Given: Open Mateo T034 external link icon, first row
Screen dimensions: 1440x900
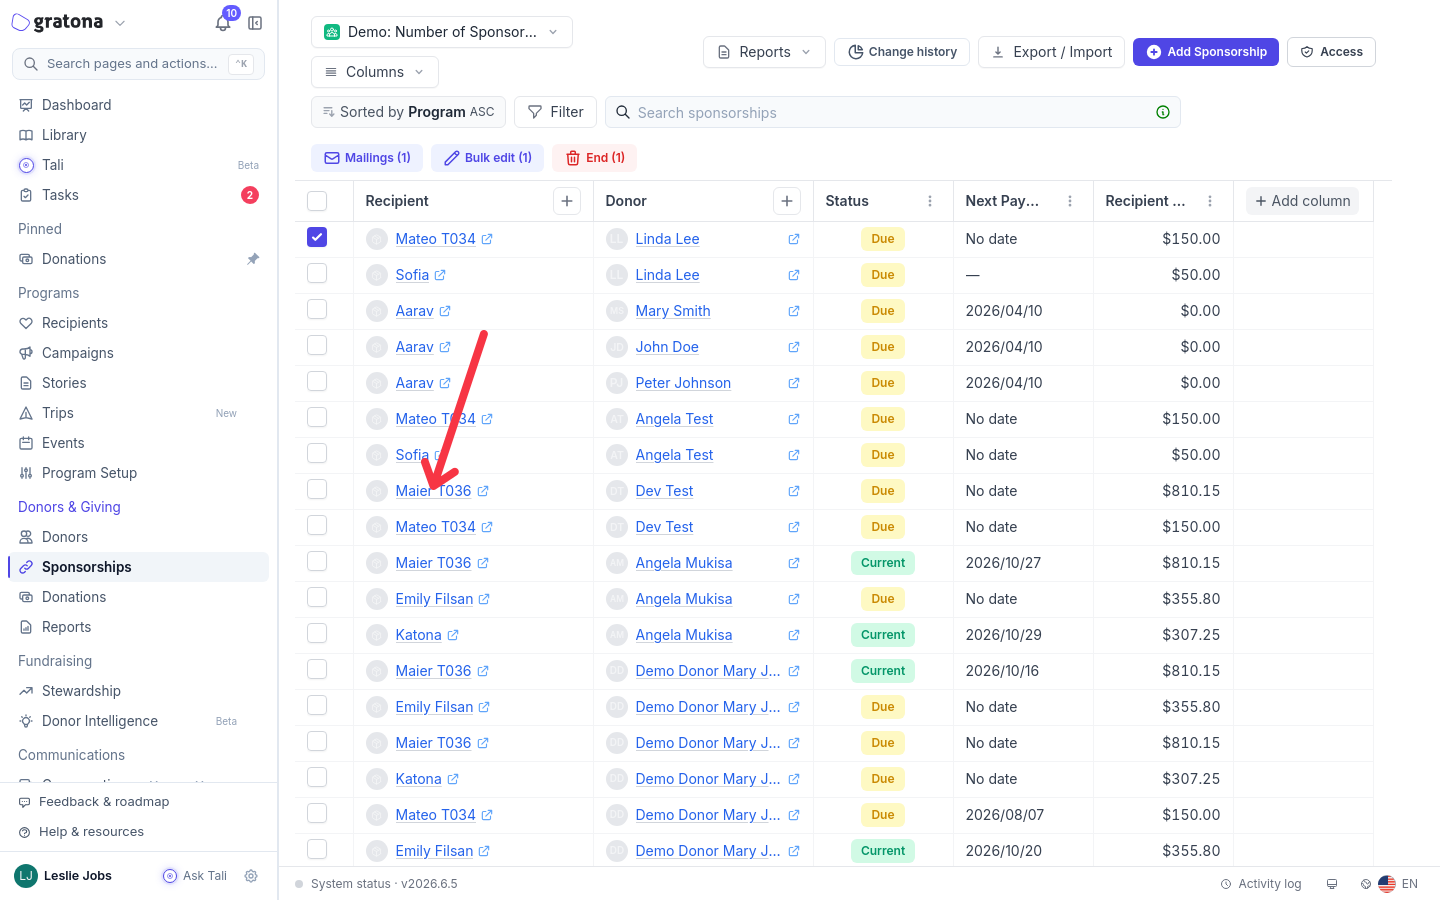Looking at the screenshot, I should 487,239.
